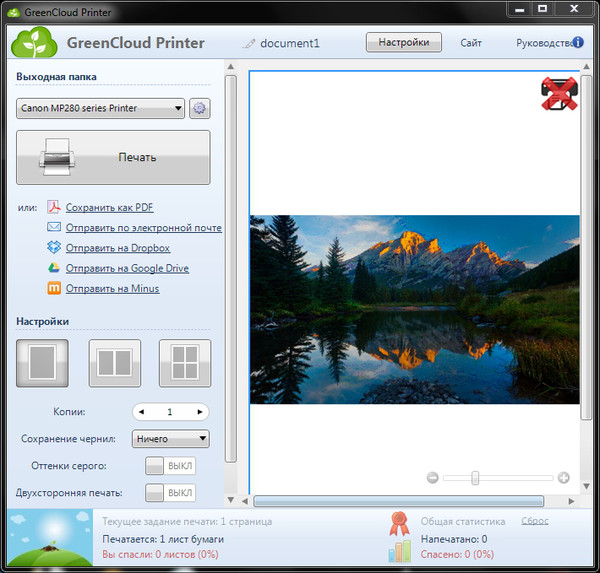Toggle Оттенки серого switch
600x573 pixels.
point(170,466)
